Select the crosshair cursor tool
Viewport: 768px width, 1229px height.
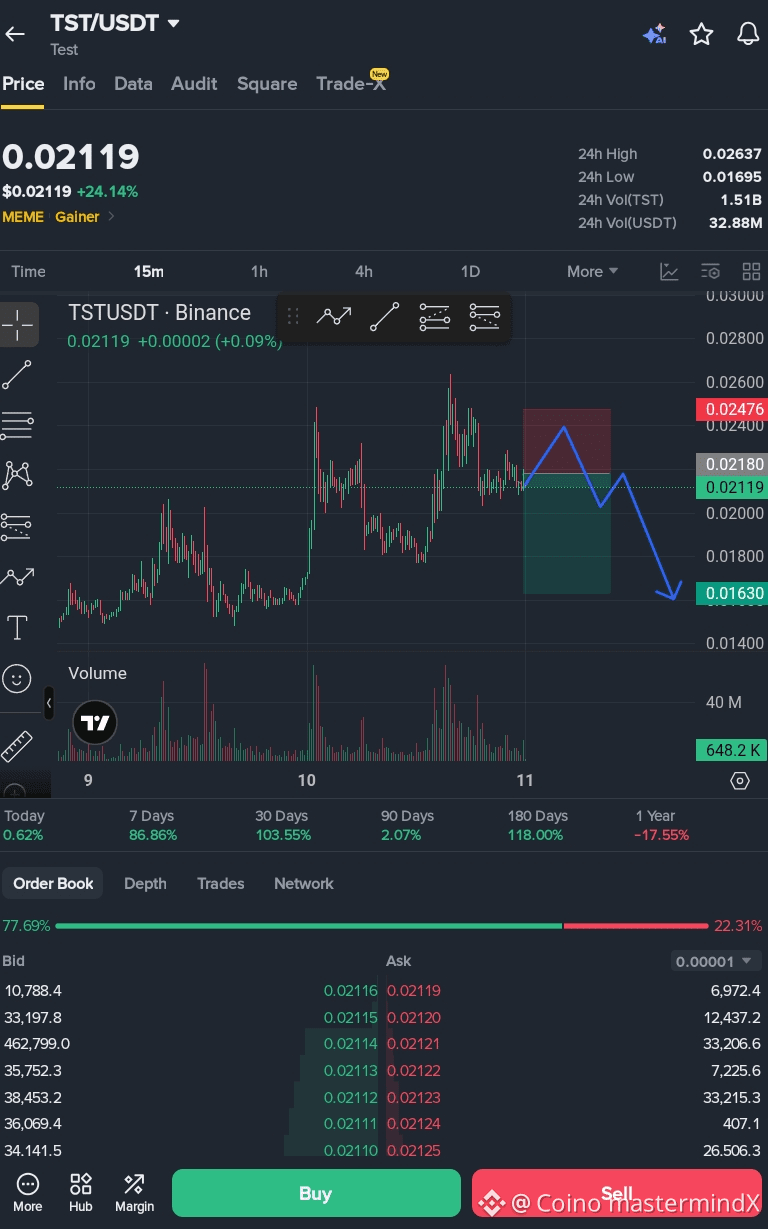[x=17, y=323]
